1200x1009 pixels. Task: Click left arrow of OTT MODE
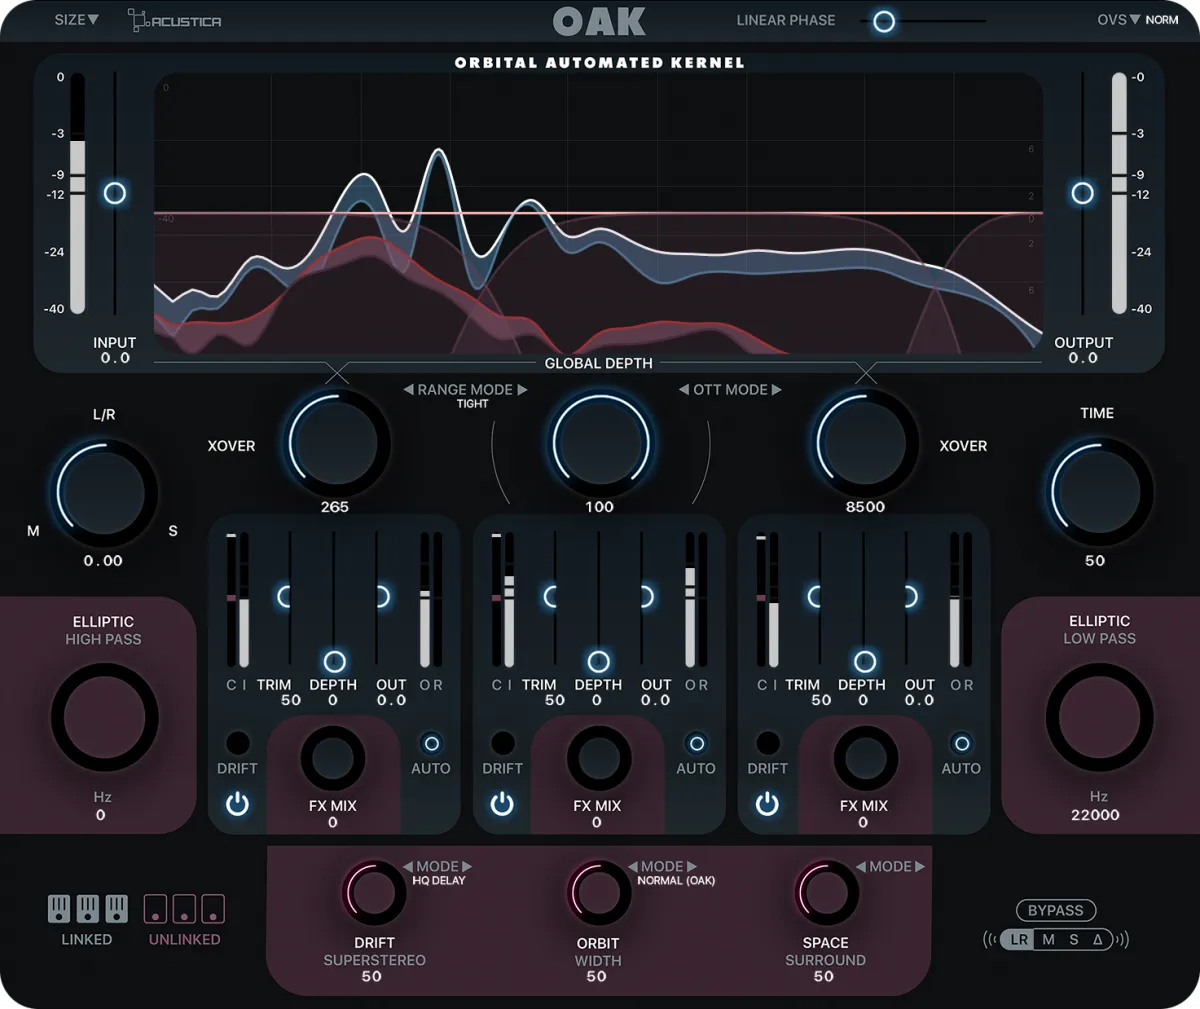684,390
